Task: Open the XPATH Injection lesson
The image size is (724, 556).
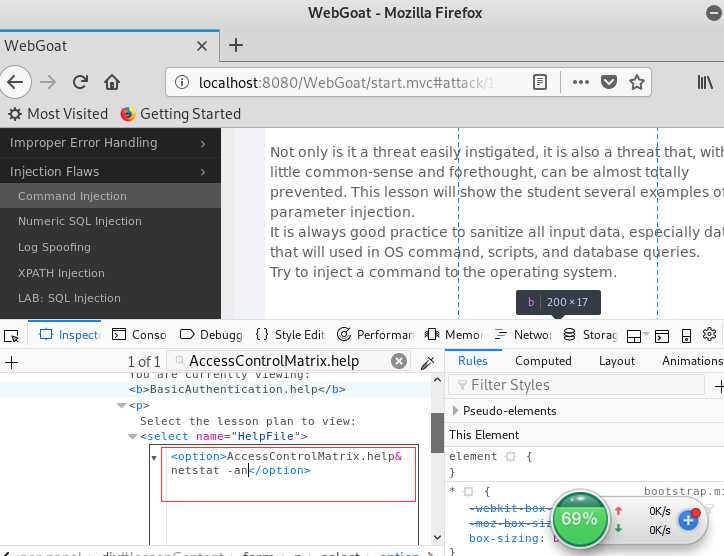Action: point(61,273)
